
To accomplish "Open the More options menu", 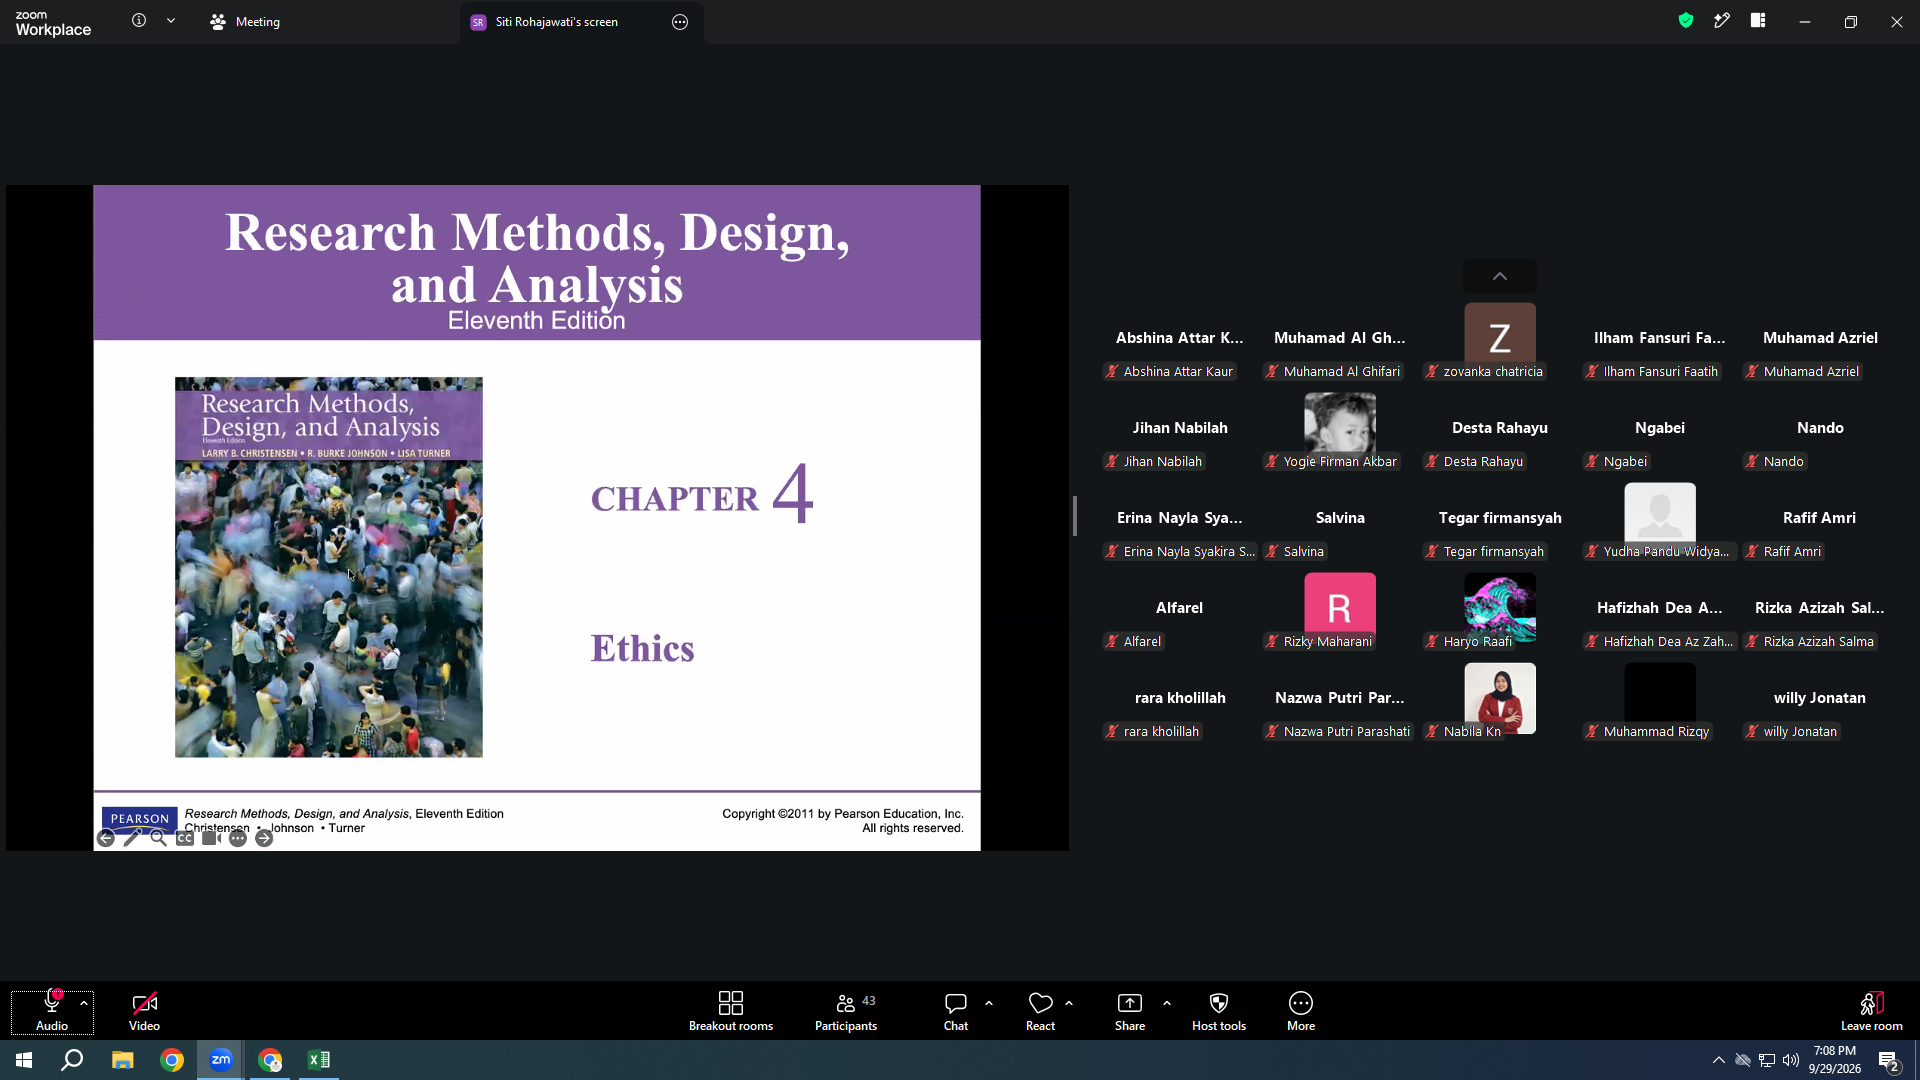I will (1301, 1011).
